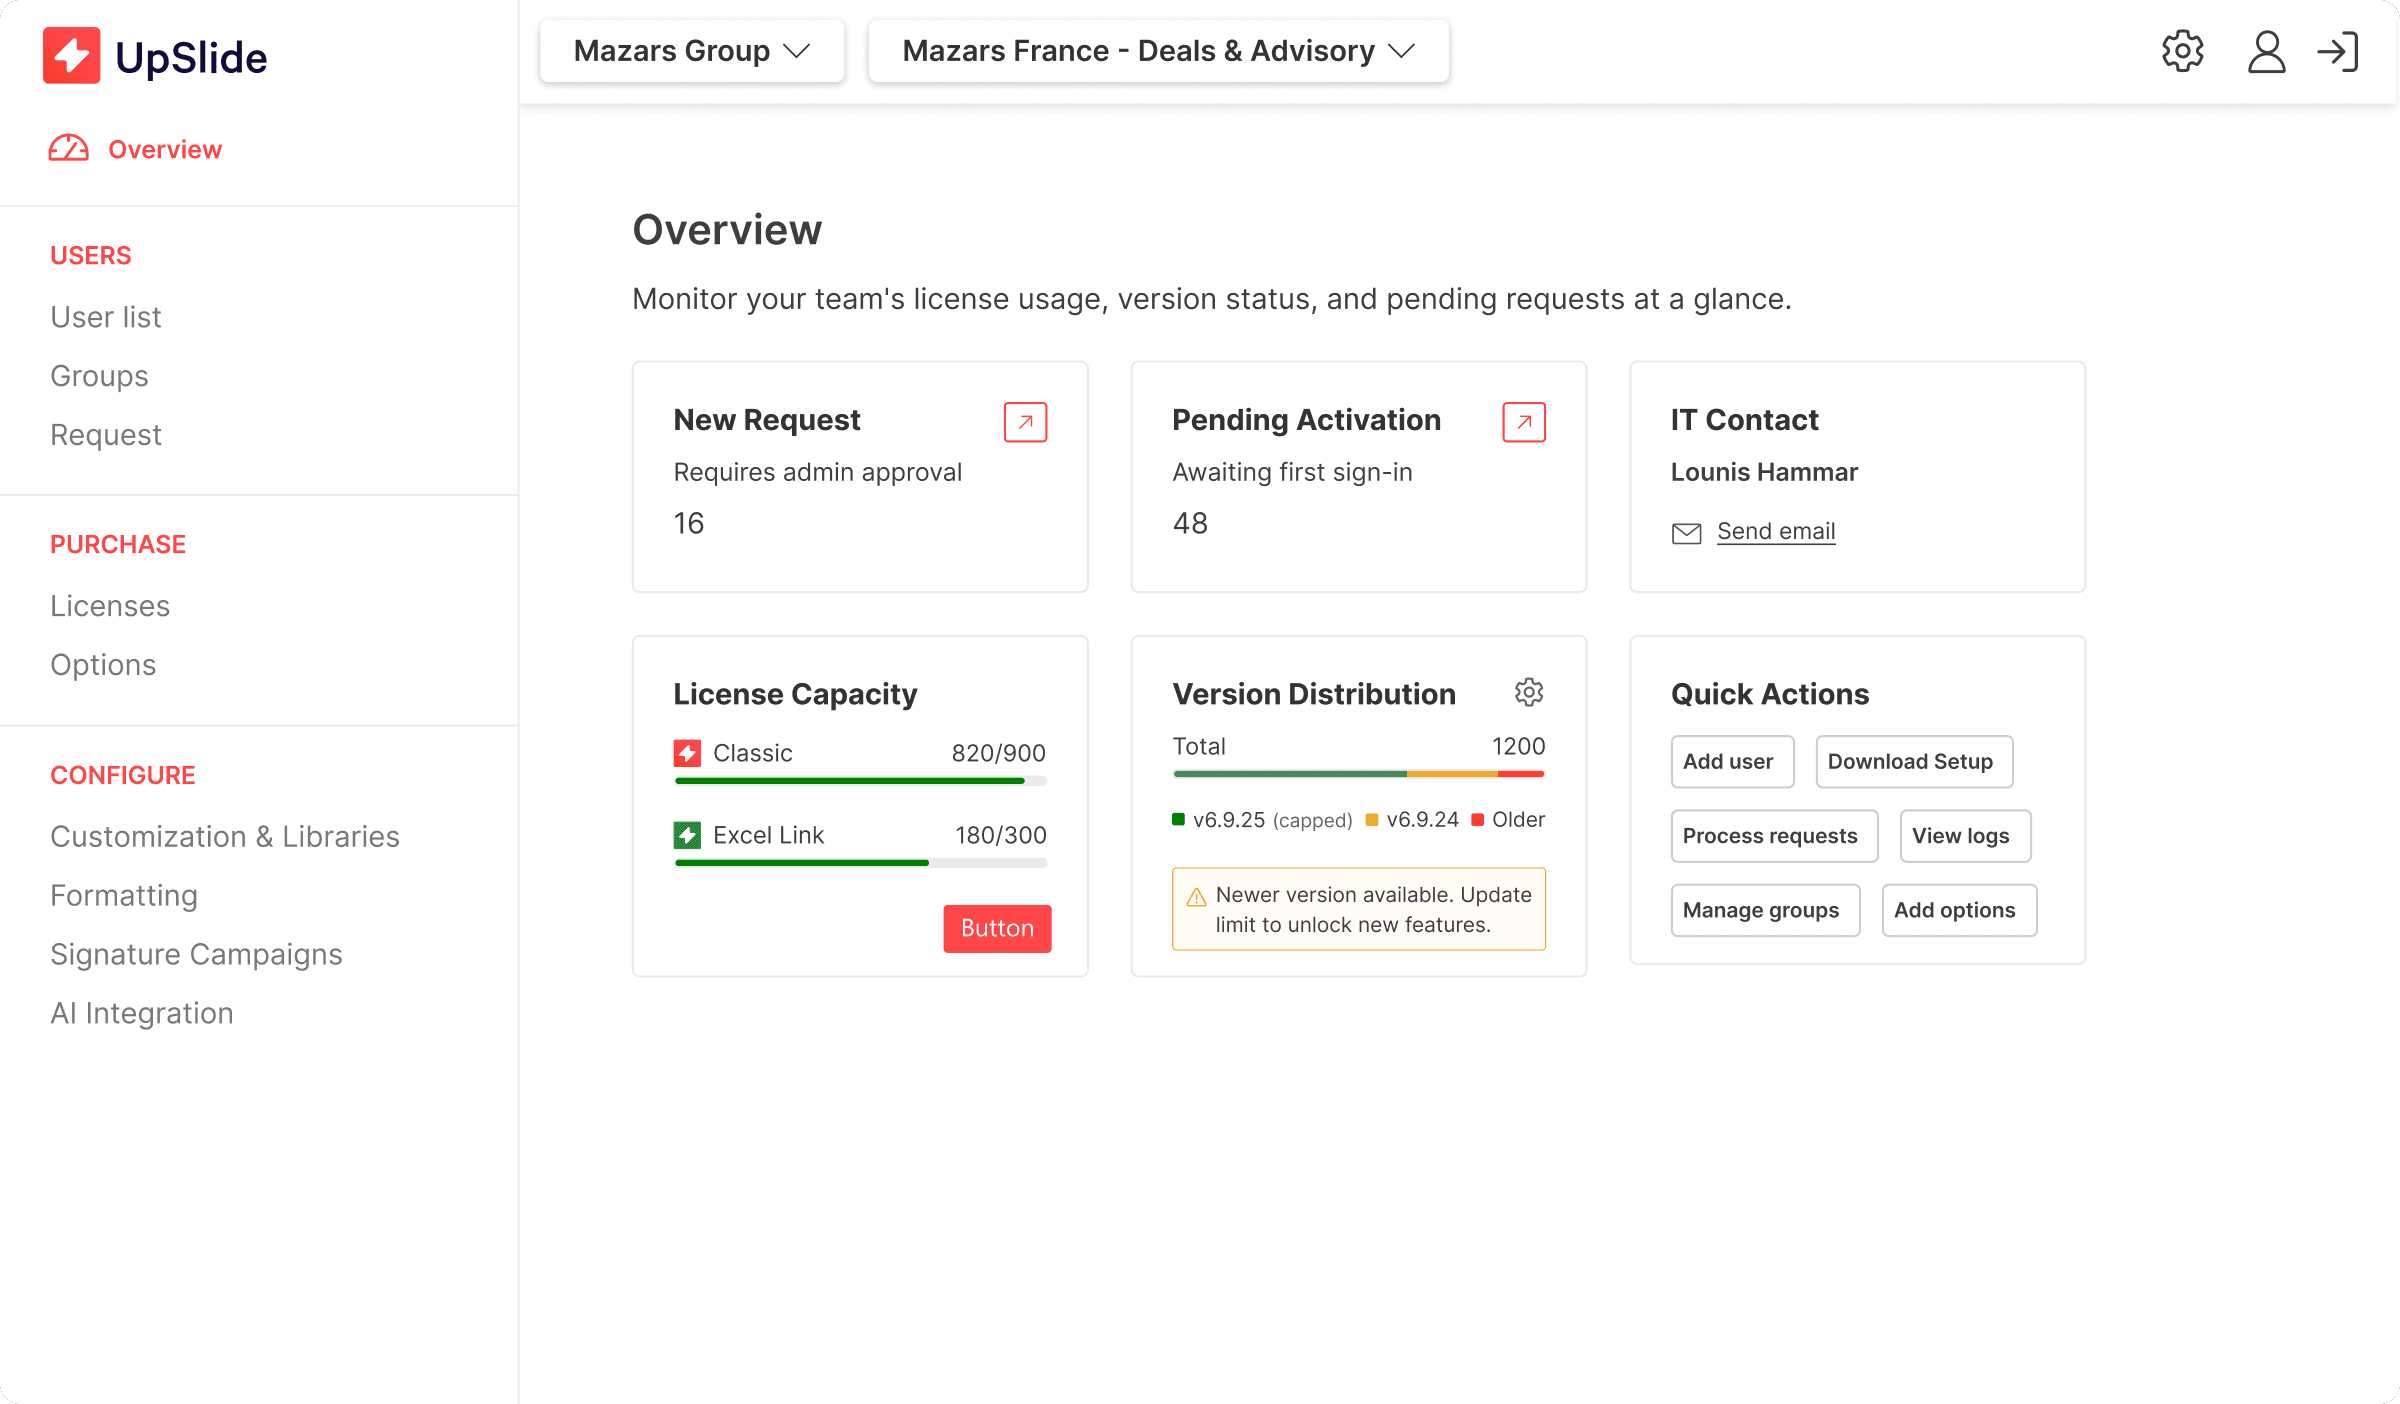Click the Classic license progress bar
The width and height of the screenshot is (2400, 1404).
click(860, 781)
